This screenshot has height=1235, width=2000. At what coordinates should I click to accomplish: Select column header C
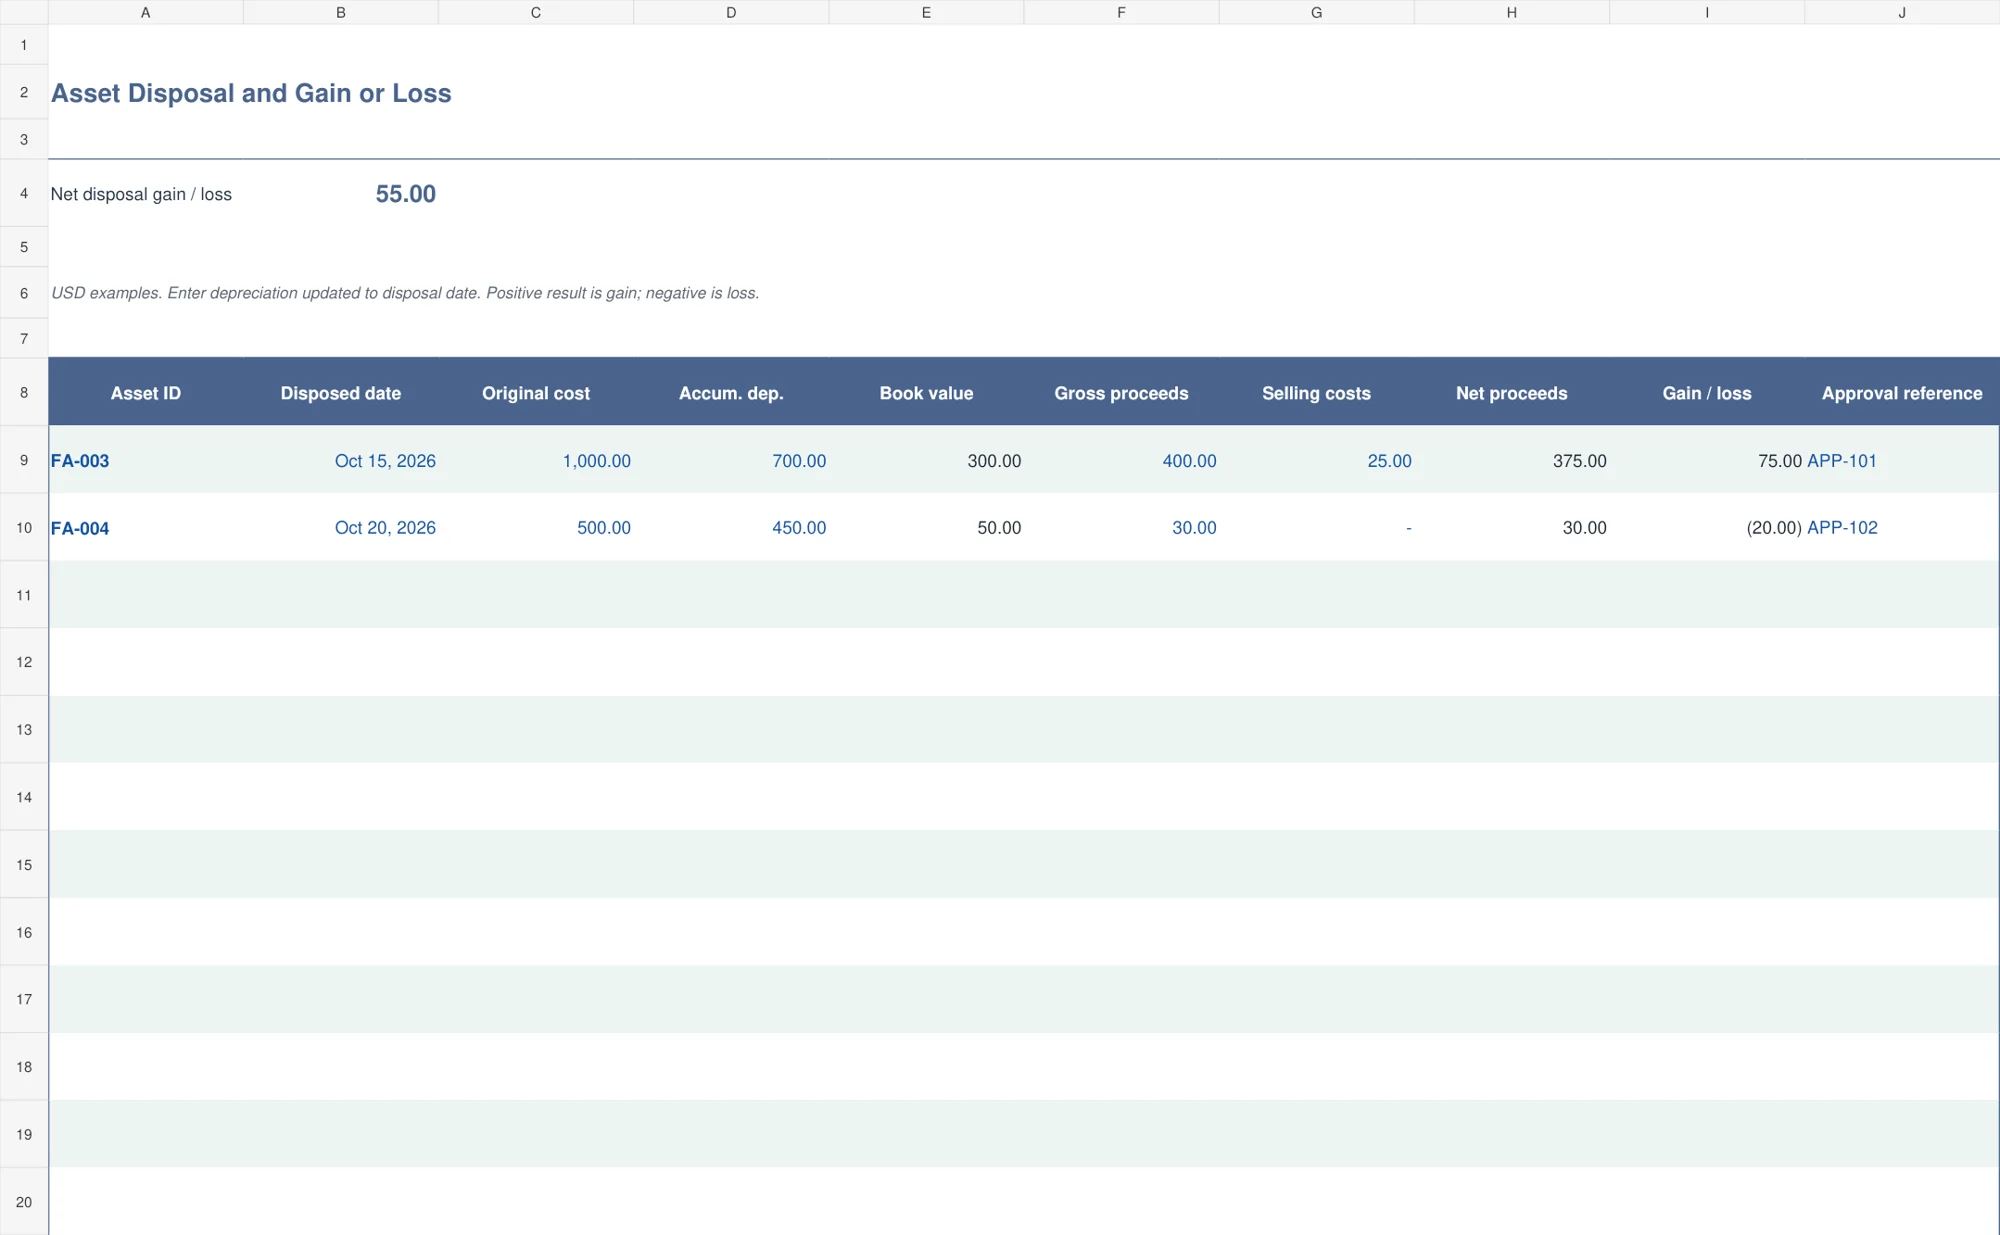pyautogui.click(x=536, y=12)
